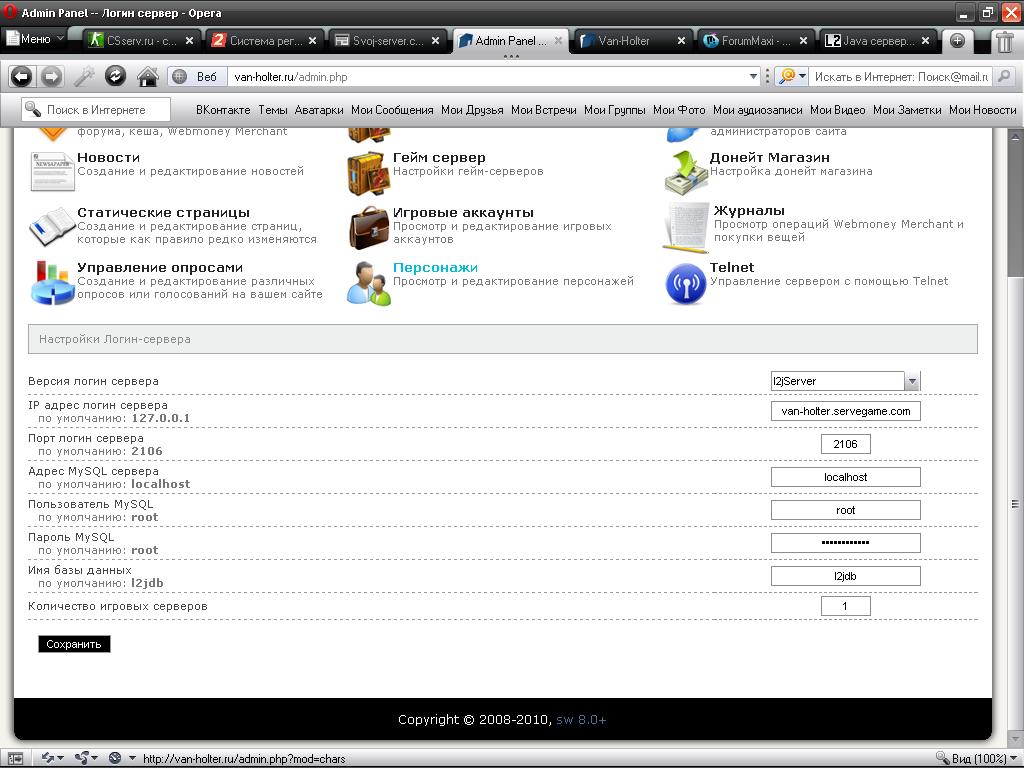Click the Адрес MySQL сервера localhost field
Image resolution: width=1024 pixels, height=768 pixels.
click(x=845, y=477)
